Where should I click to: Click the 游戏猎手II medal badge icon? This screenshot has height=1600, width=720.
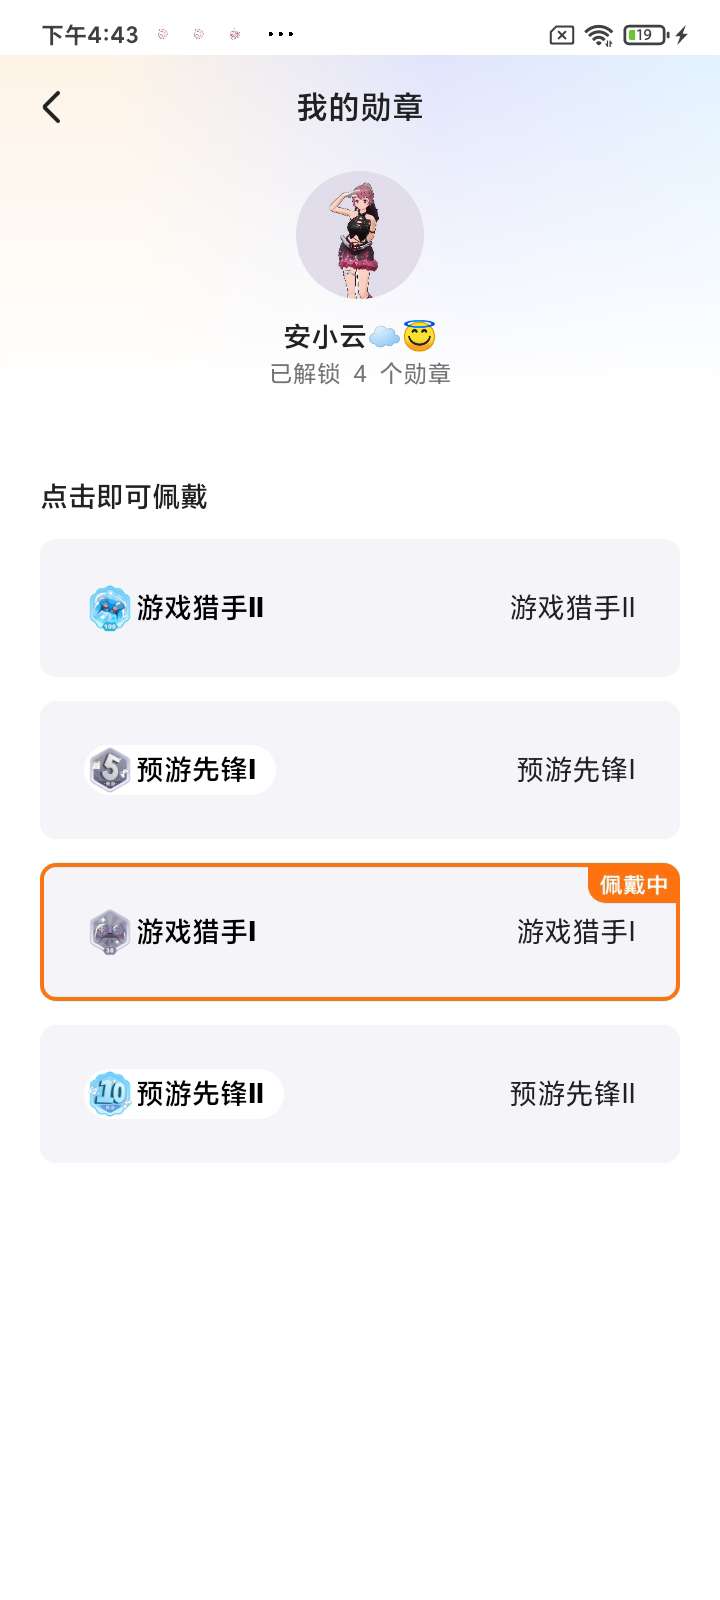110,608
